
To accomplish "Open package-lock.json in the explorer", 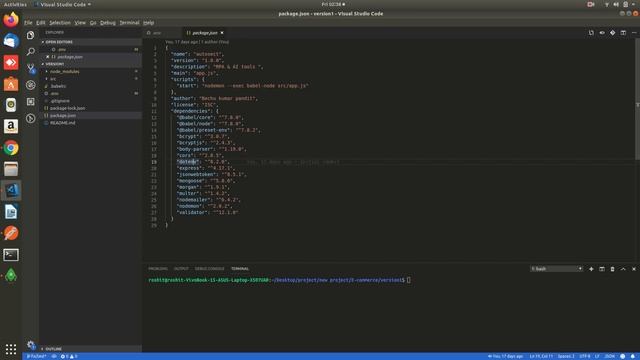I will [x=67, y=108].
